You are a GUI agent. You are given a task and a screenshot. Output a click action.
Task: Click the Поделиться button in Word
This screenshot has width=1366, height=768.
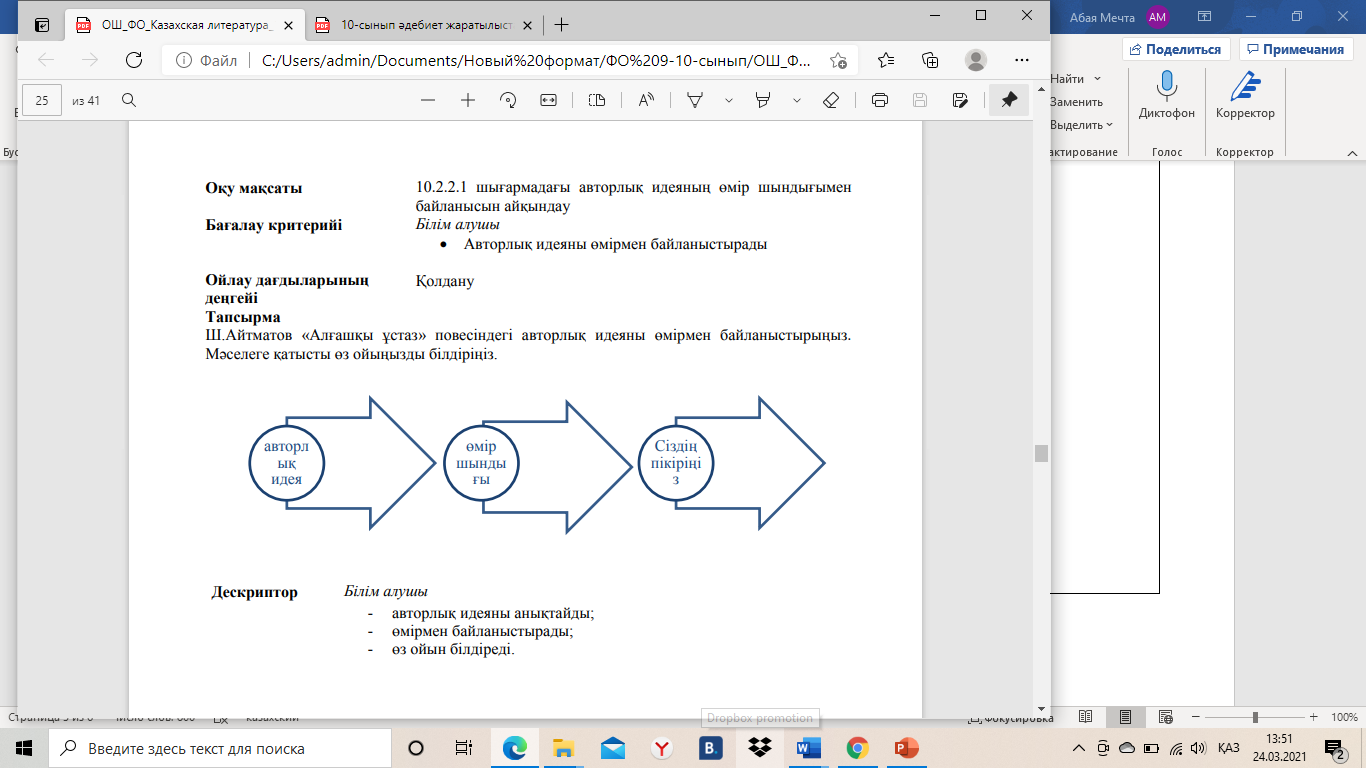pos(1176,49)
